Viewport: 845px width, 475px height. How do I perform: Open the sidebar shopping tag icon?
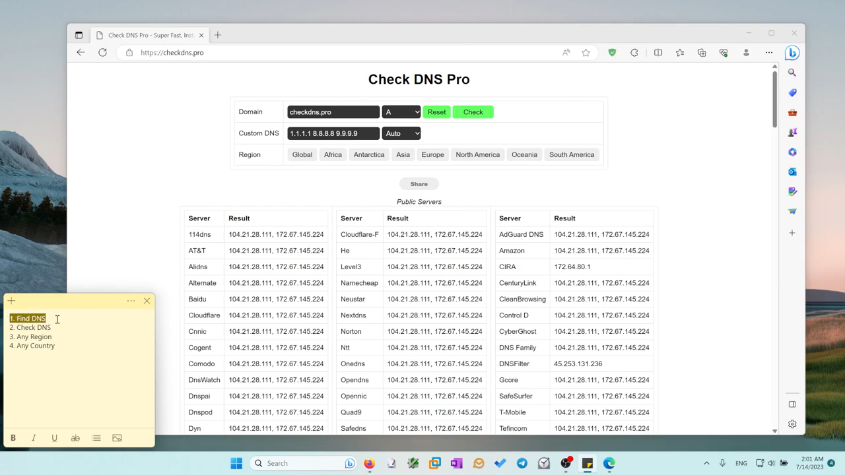pyautogui.click(x=792, y=93)
